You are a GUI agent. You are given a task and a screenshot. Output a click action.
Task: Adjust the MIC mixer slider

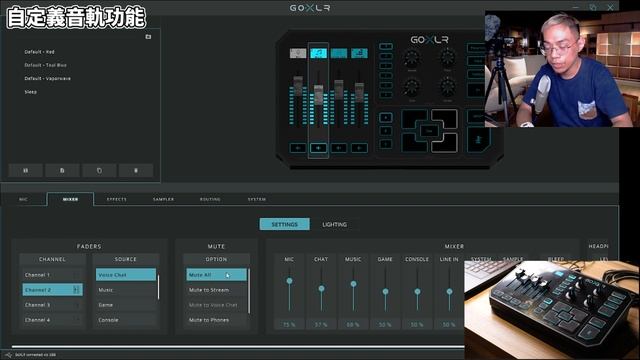point(289,281)
